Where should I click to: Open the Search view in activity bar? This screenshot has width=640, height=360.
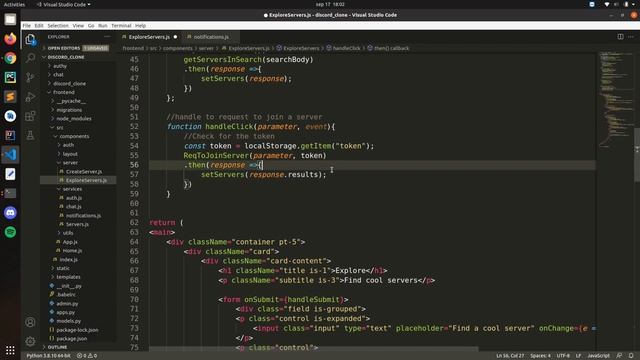point(31,58)
